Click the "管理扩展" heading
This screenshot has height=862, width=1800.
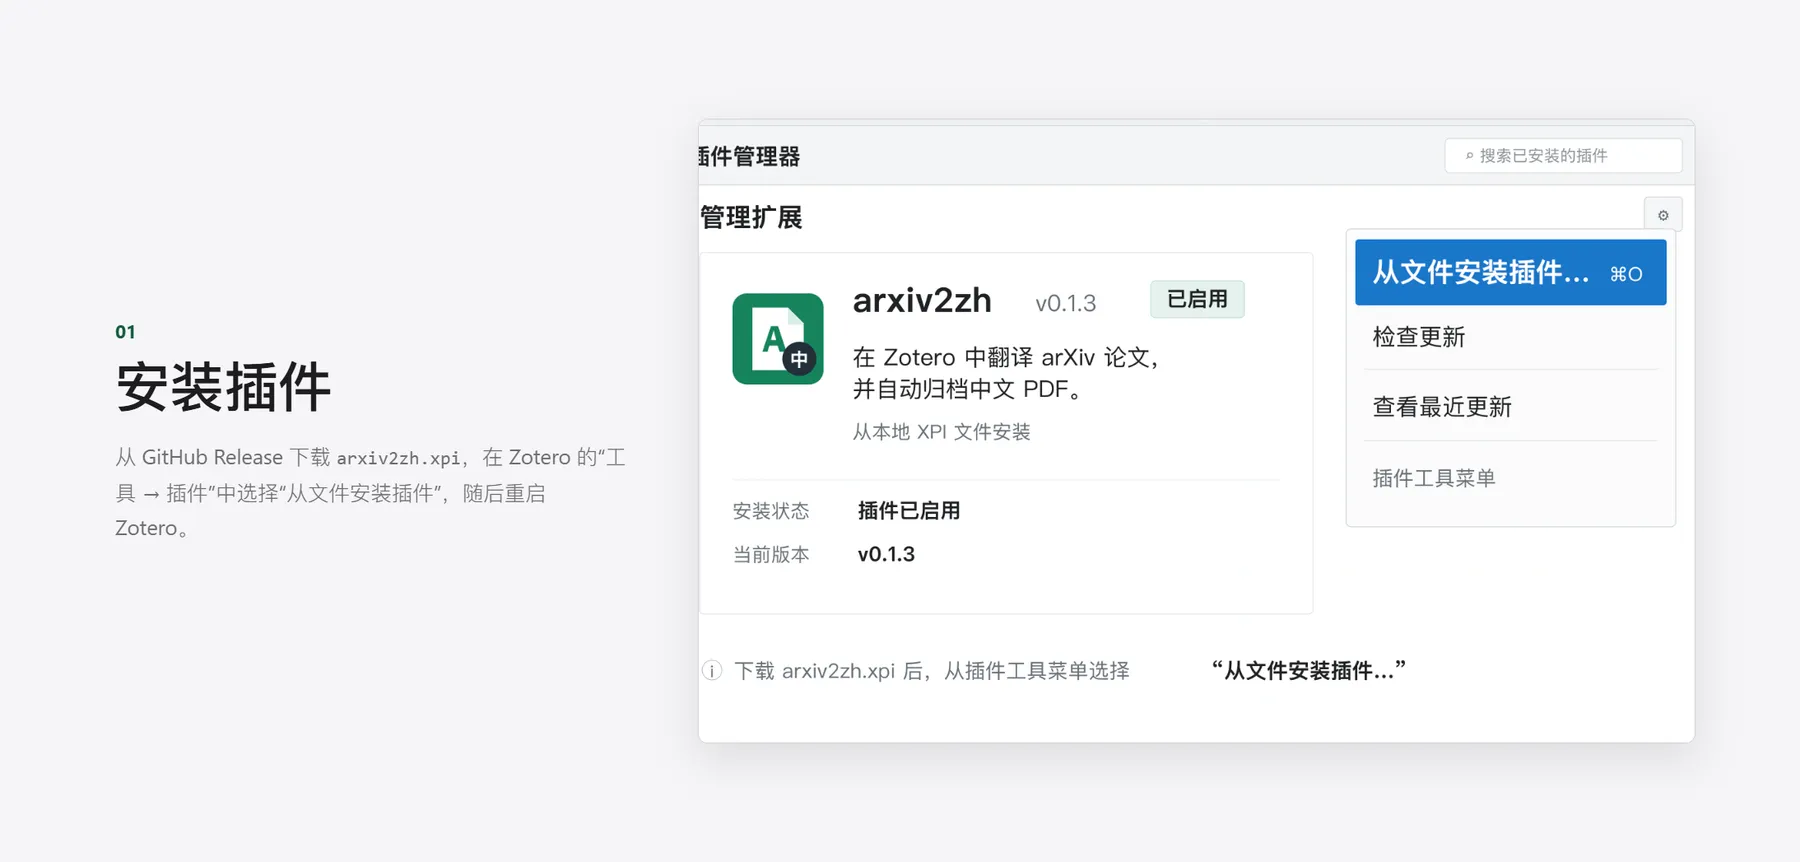[751, 217]
